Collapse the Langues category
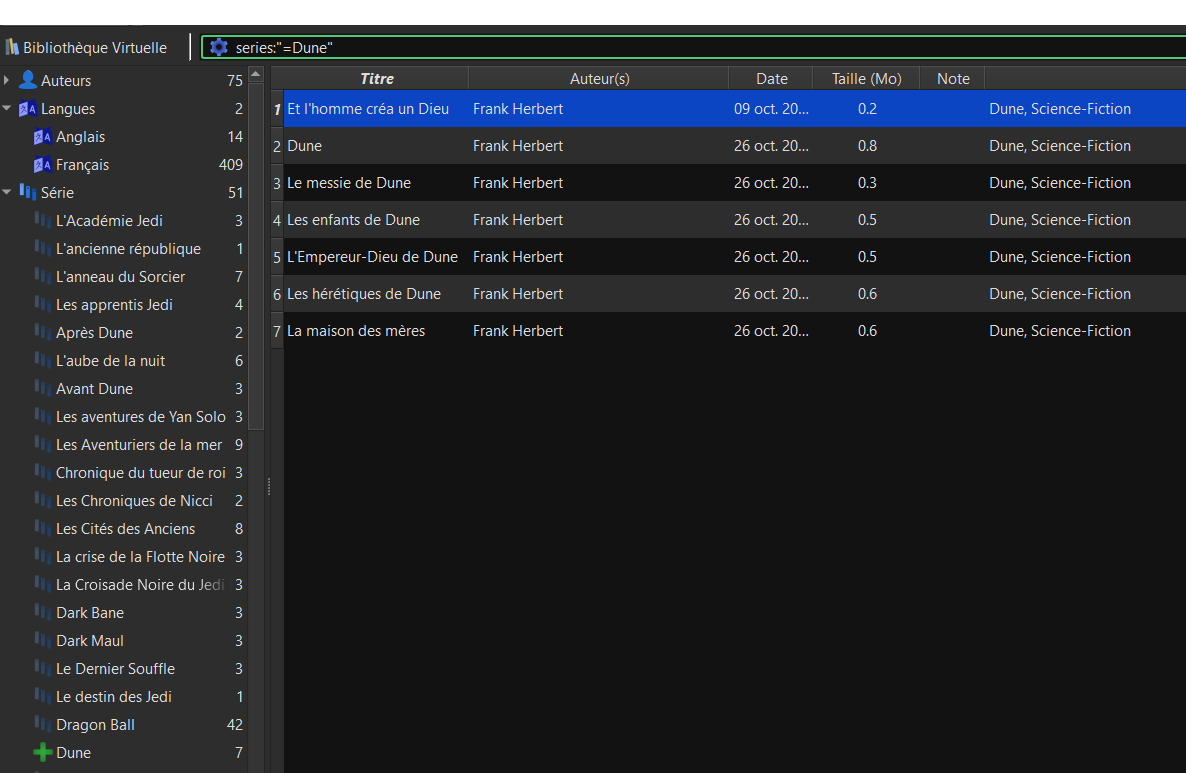1186x773 pixels. pyautogui.click(x=7, y=108)
